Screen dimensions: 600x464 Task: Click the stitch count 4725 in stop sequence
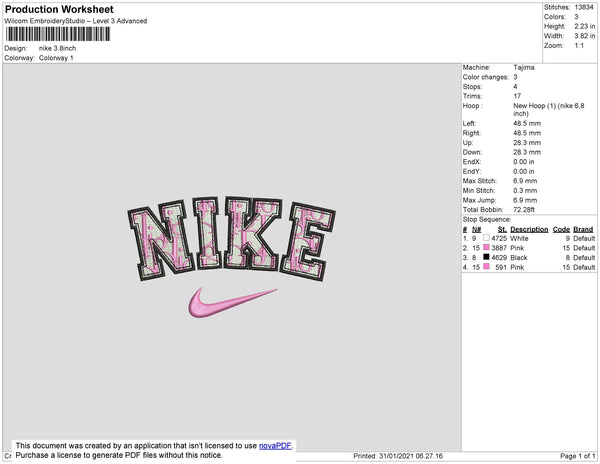499,238
